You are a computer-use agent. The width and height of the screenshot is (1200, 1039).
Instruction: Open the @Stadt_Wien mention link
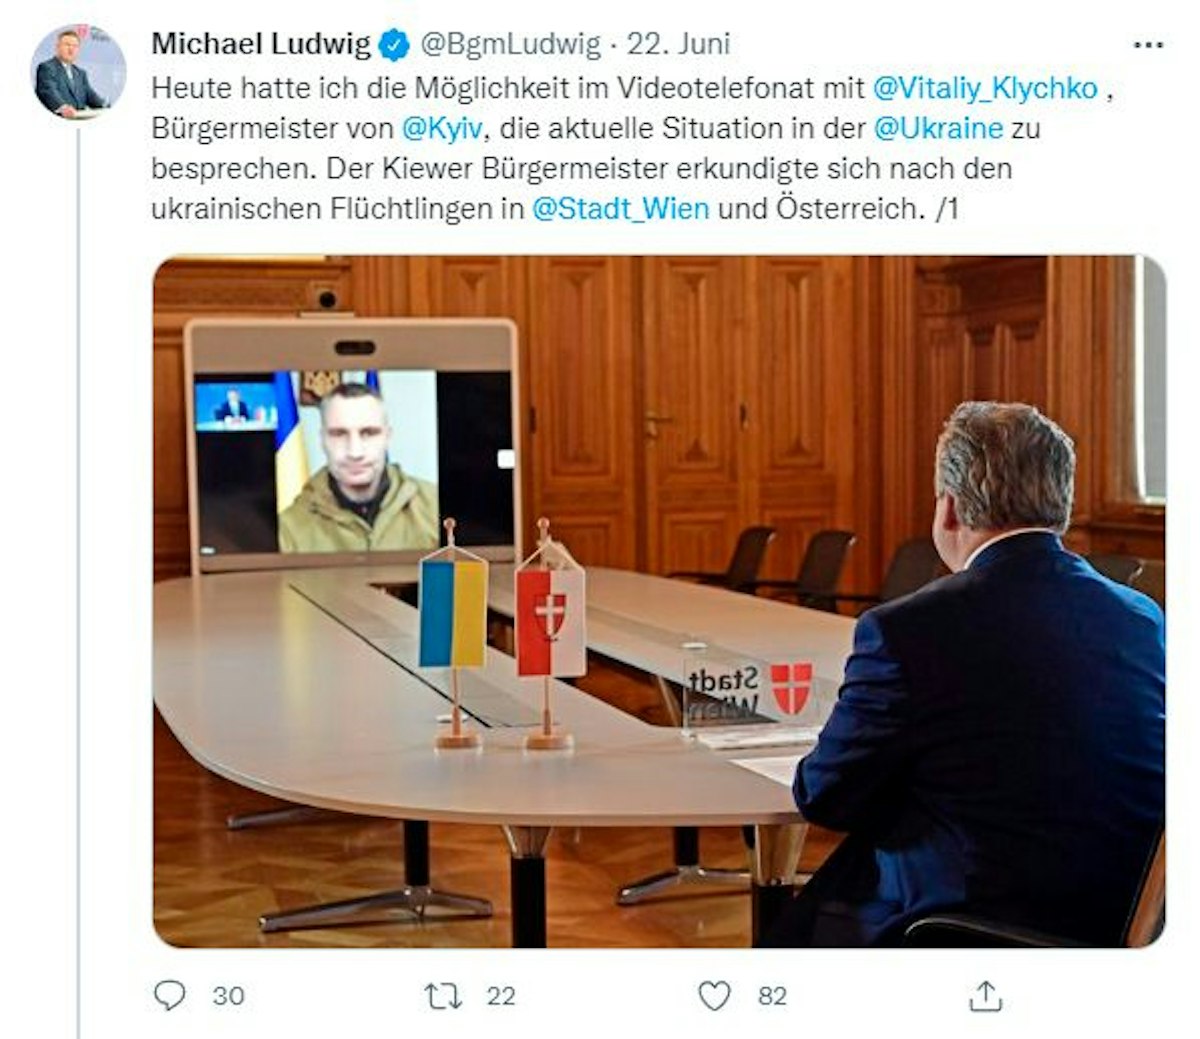click(621, 208)
